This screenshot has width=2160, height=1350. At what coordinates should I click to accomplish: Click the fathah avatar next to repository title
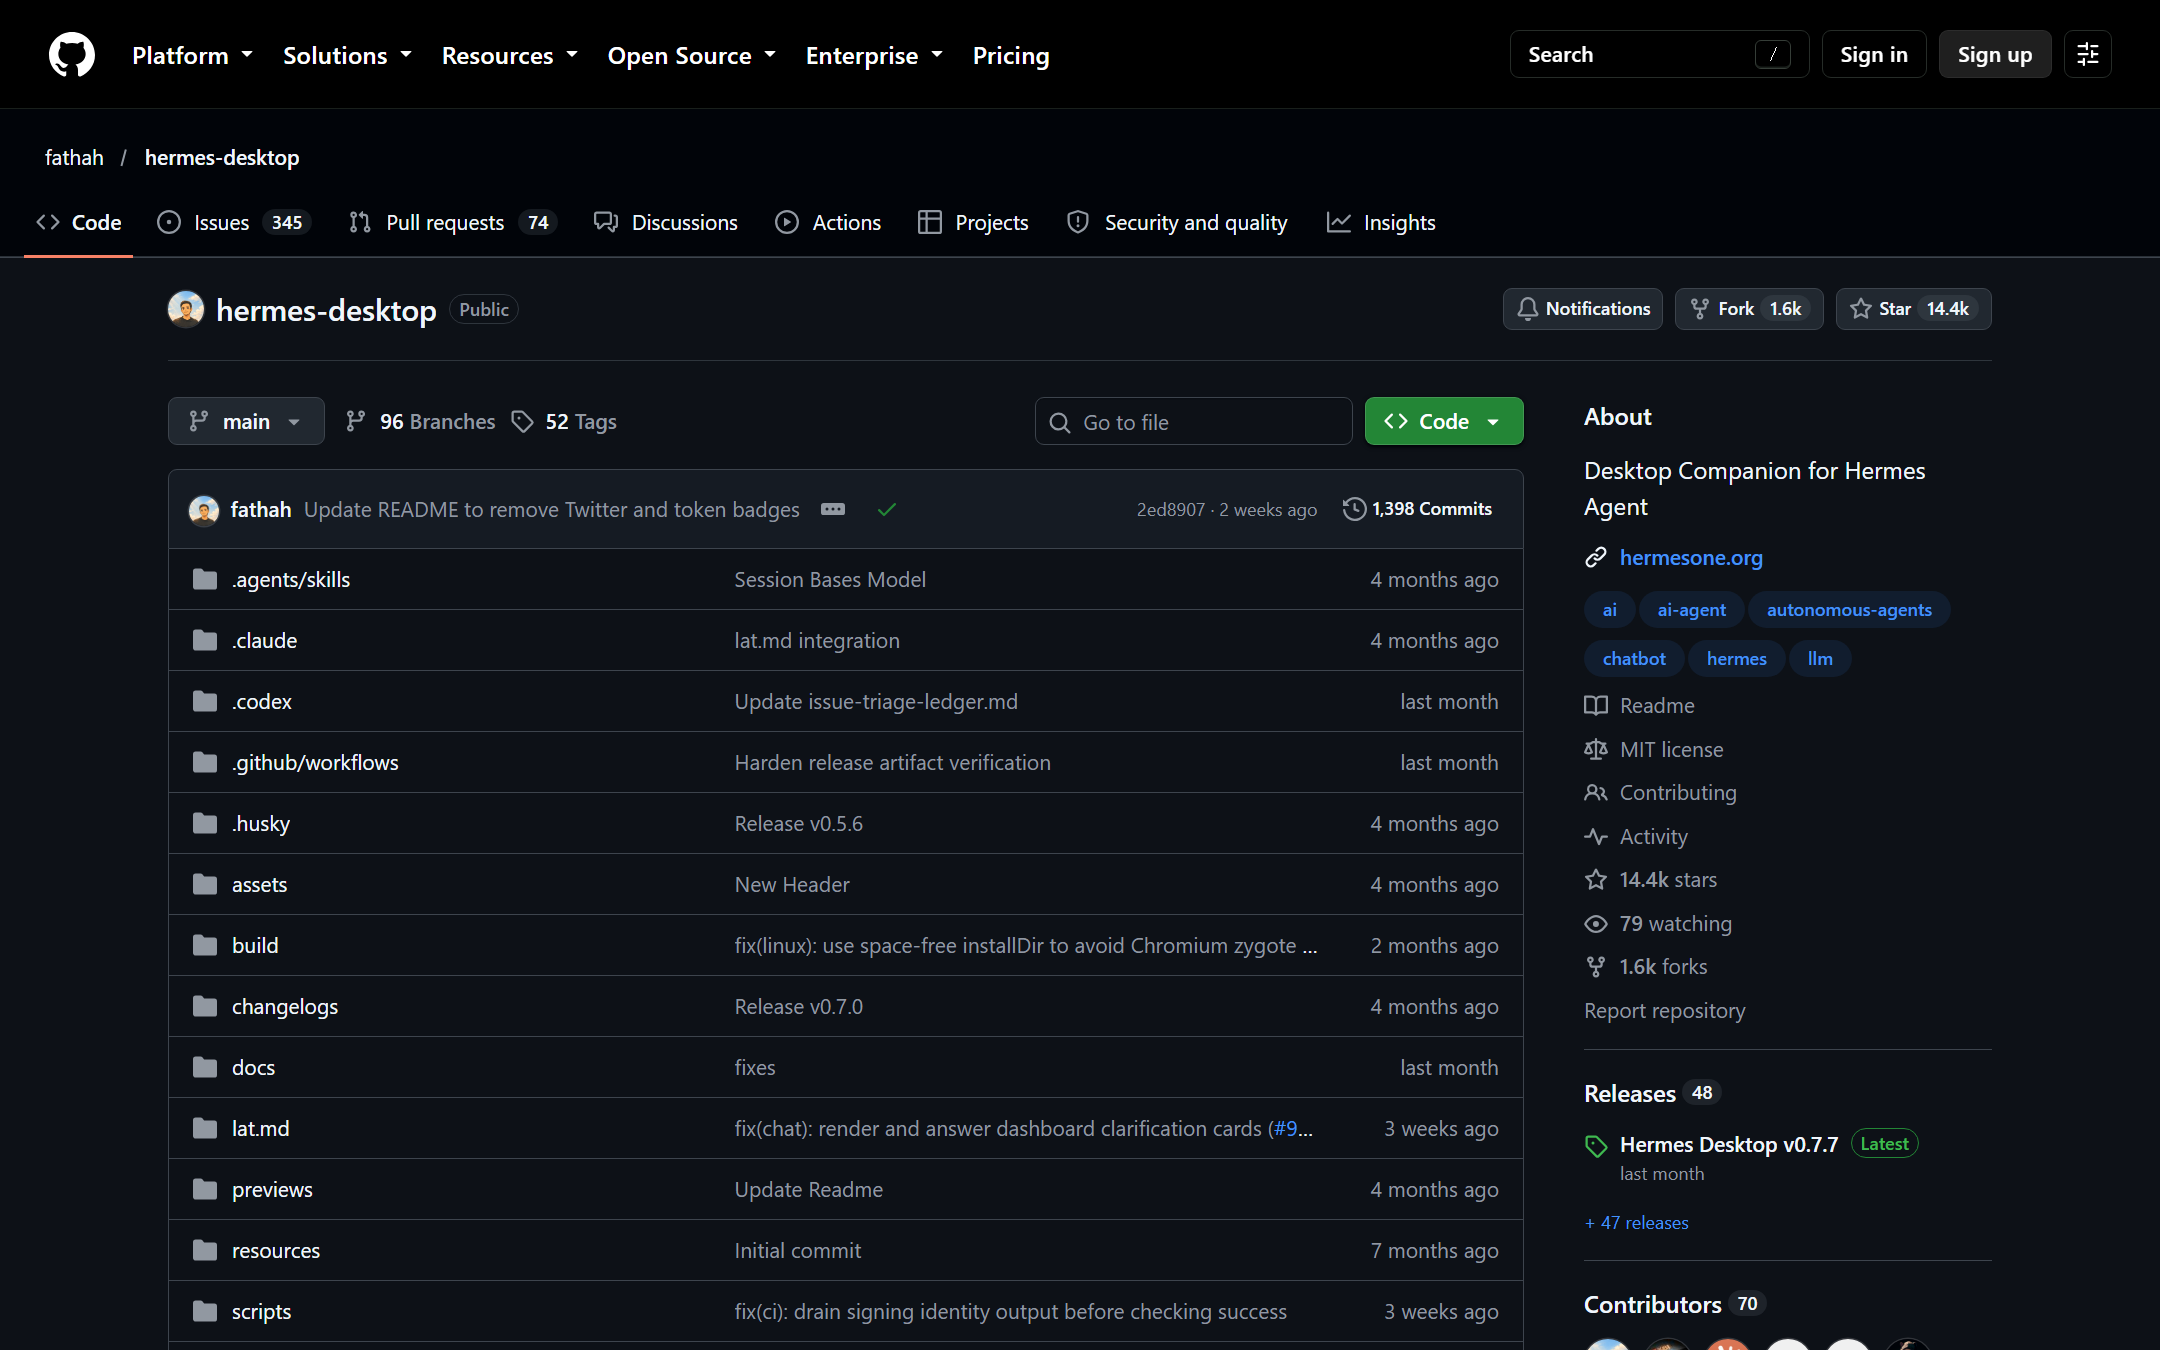pos(186,310)
